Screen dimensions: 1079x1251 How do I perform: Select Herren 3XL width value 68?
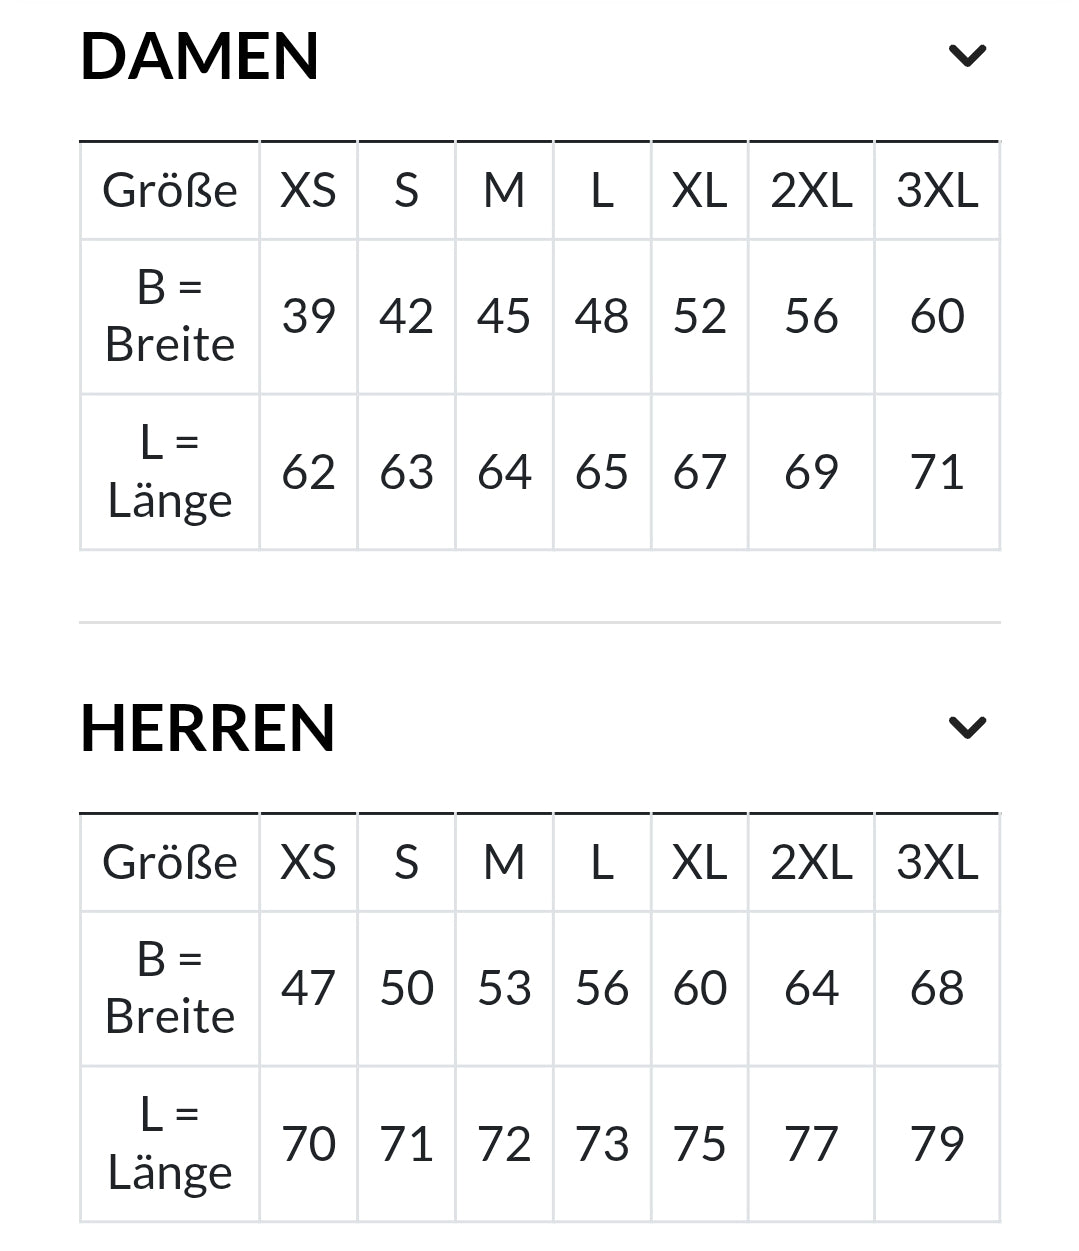pos(937,988)
